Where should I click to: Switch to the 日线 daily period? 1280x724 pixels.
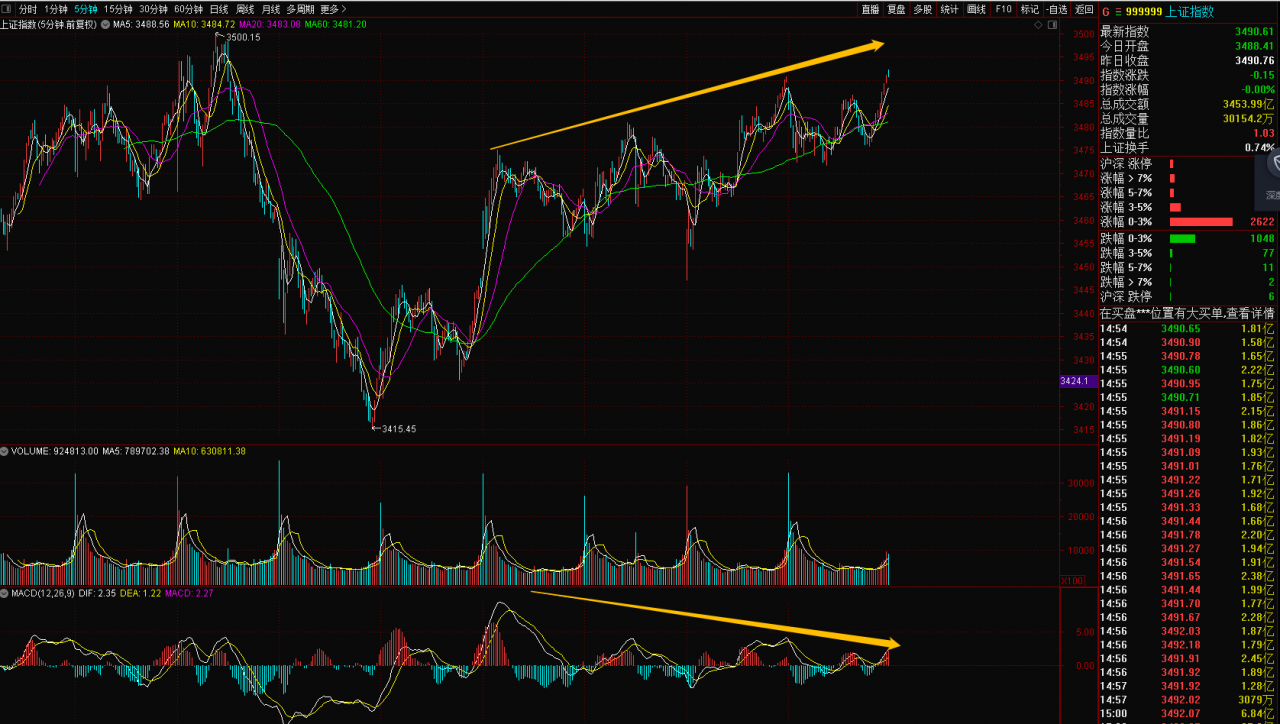coord(219,9)
